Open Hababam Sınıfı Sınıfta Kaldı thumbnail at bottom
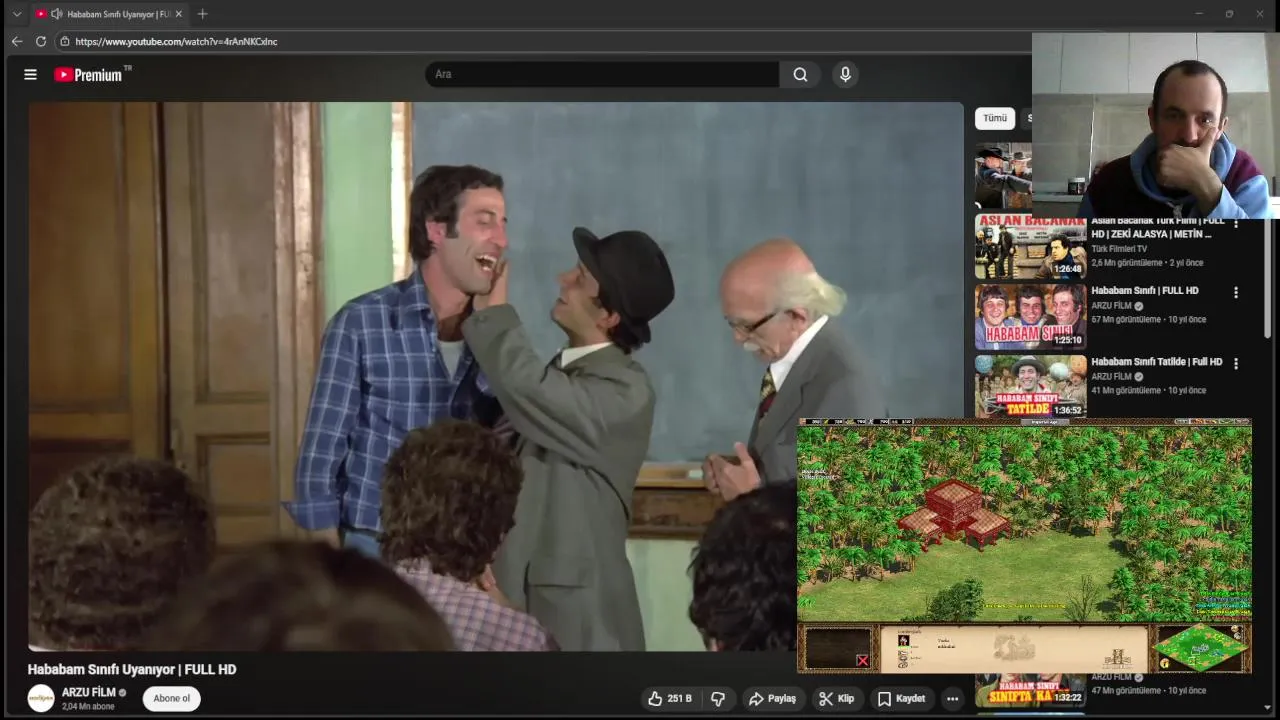1280x720 pixels. (1030, 690)
